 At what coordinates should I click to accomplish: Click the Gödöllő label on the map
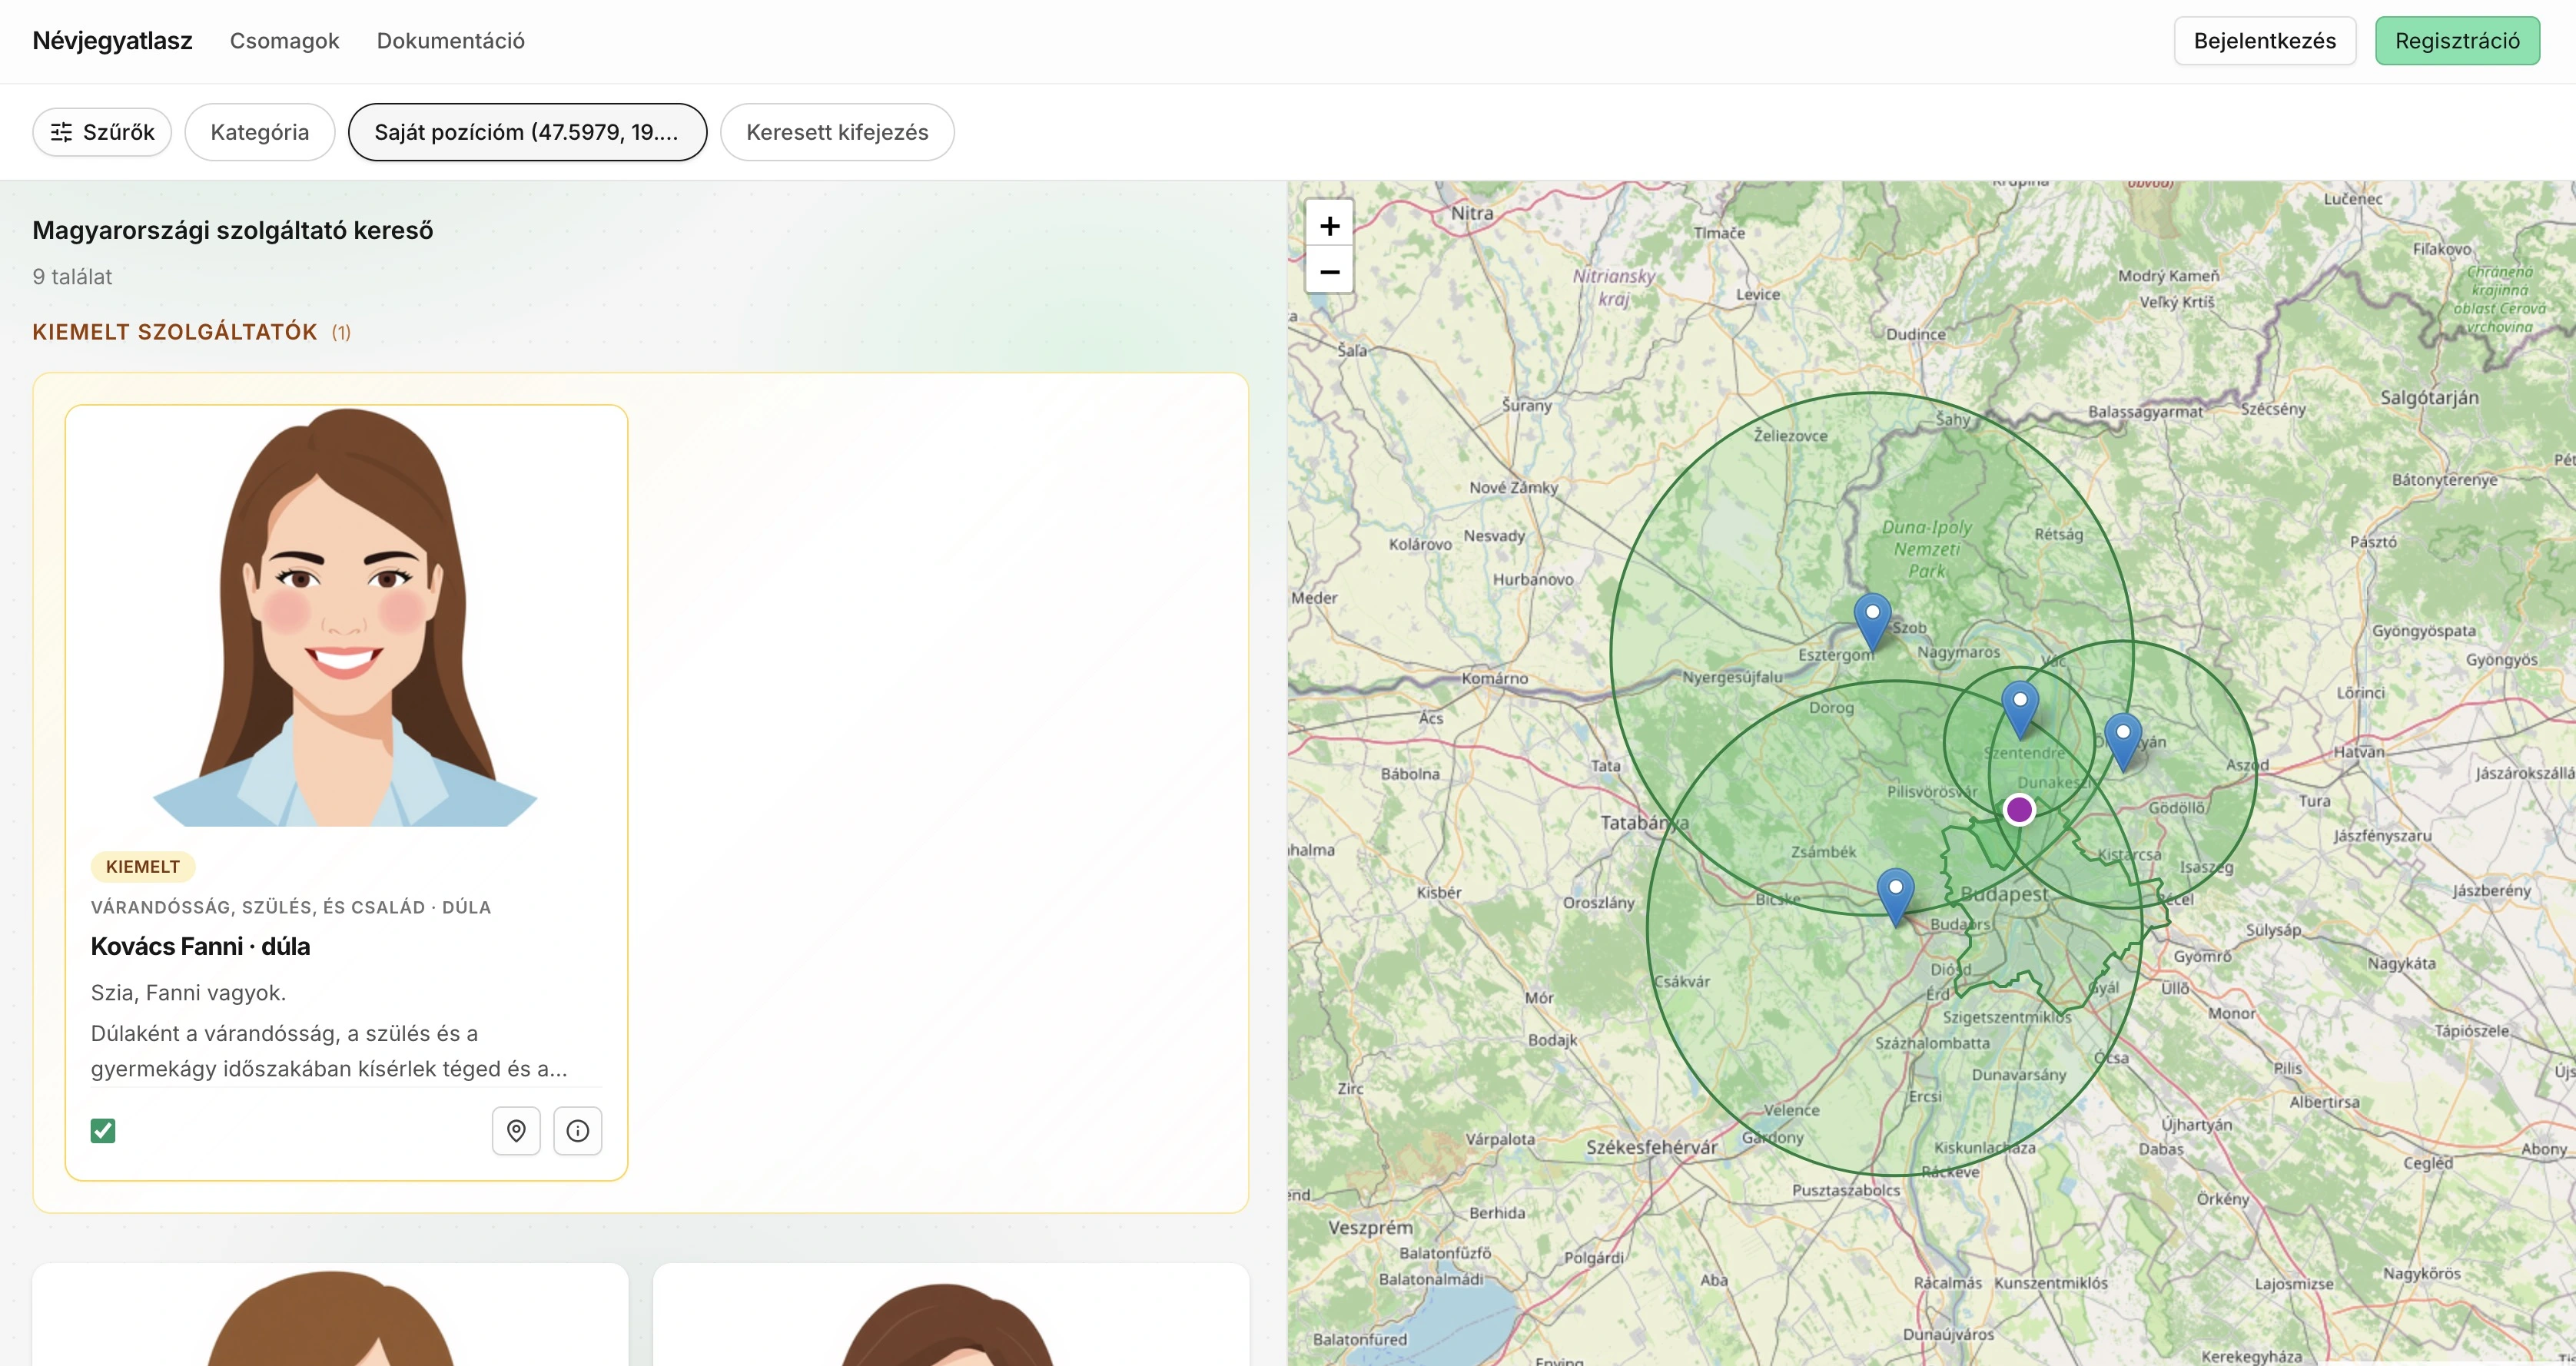click(x=2176, y=807)
